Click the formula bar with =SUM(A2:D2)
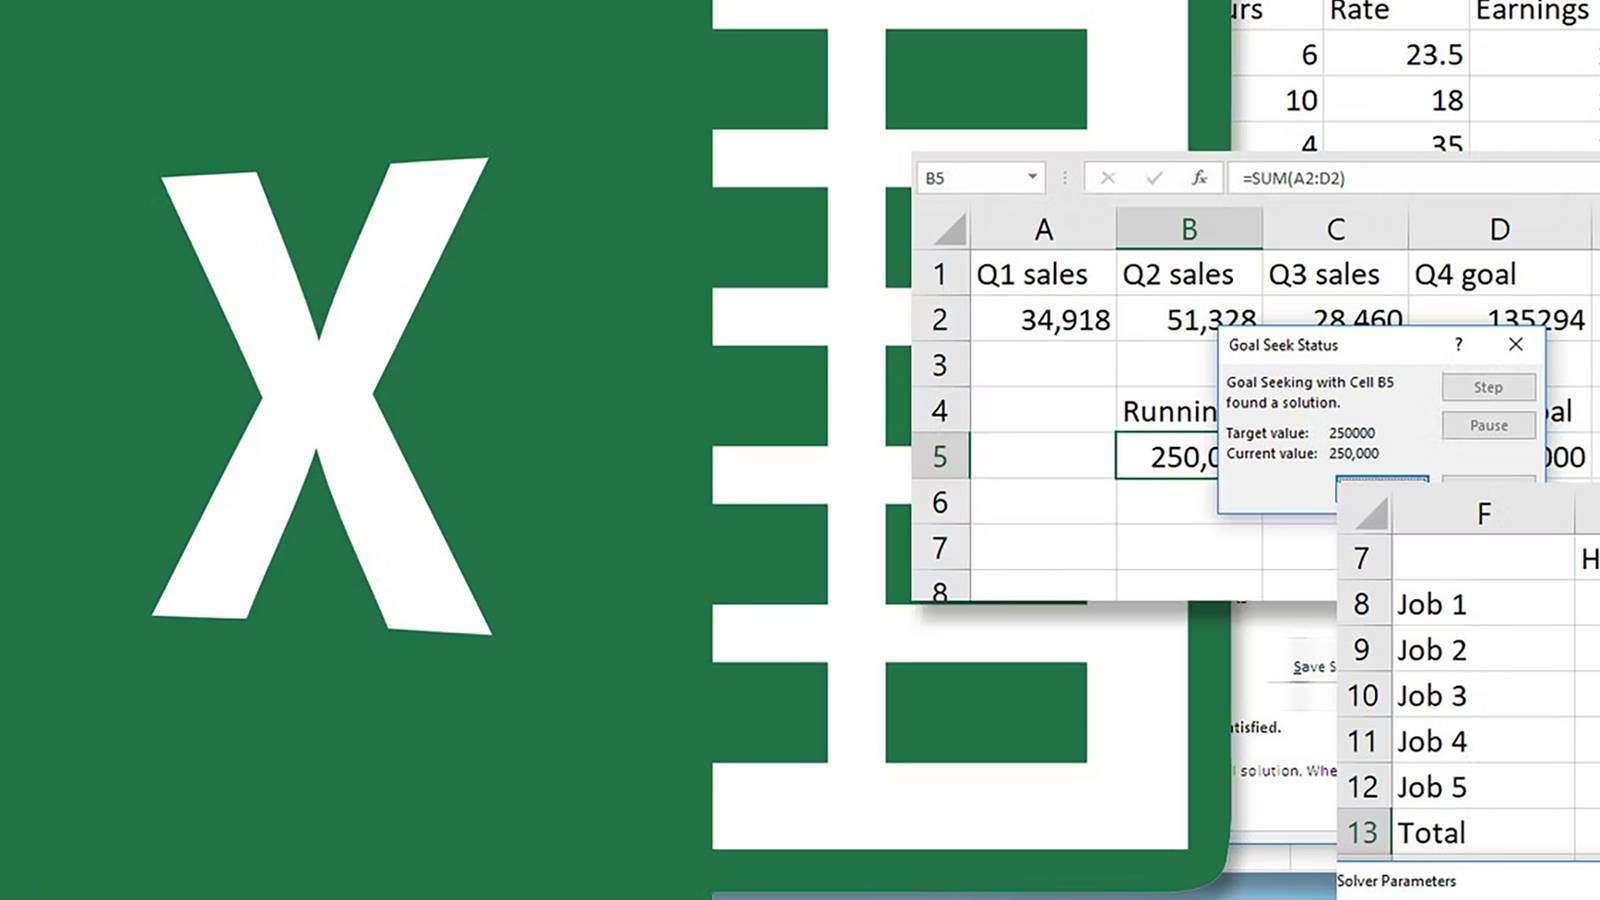 pyautogui.click(x=1414, y=178)
